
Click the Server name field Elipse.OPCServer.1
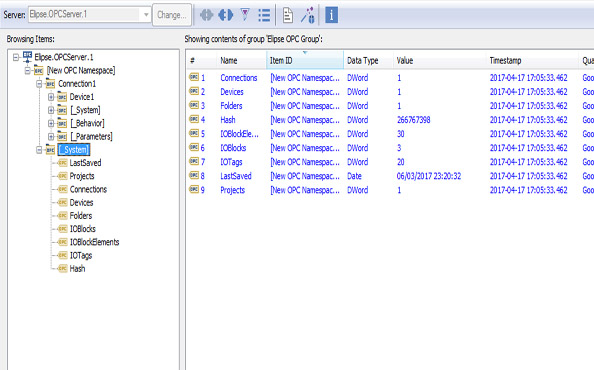click(x=84, y=14)
